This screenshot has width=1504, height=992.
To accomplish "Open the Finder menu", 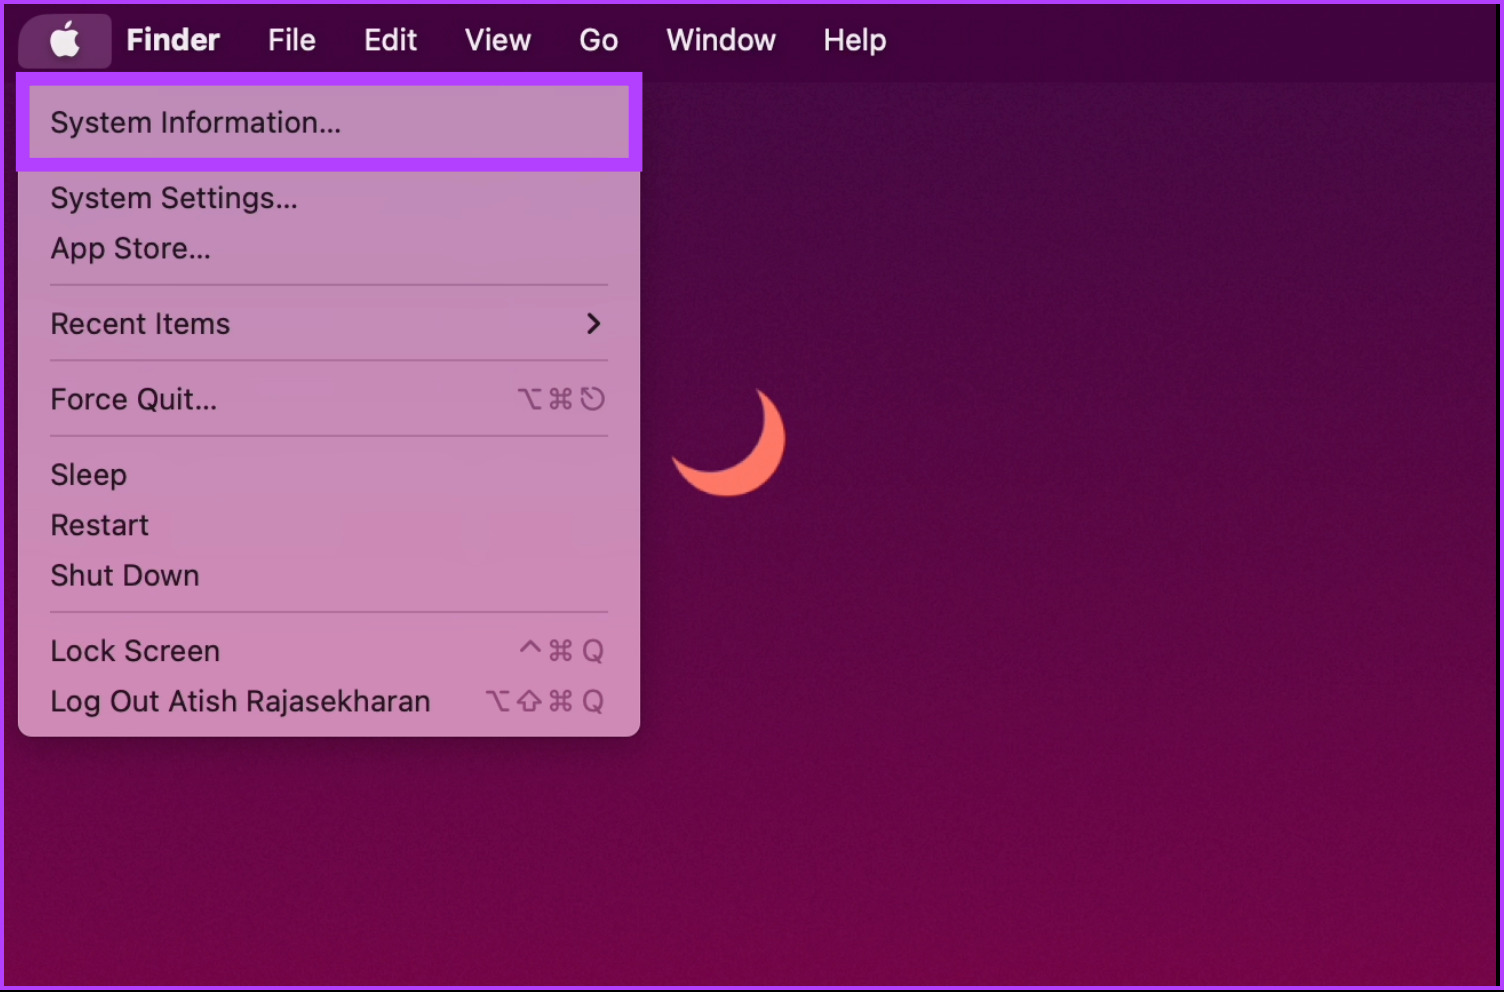I will [x=172, y=40].
